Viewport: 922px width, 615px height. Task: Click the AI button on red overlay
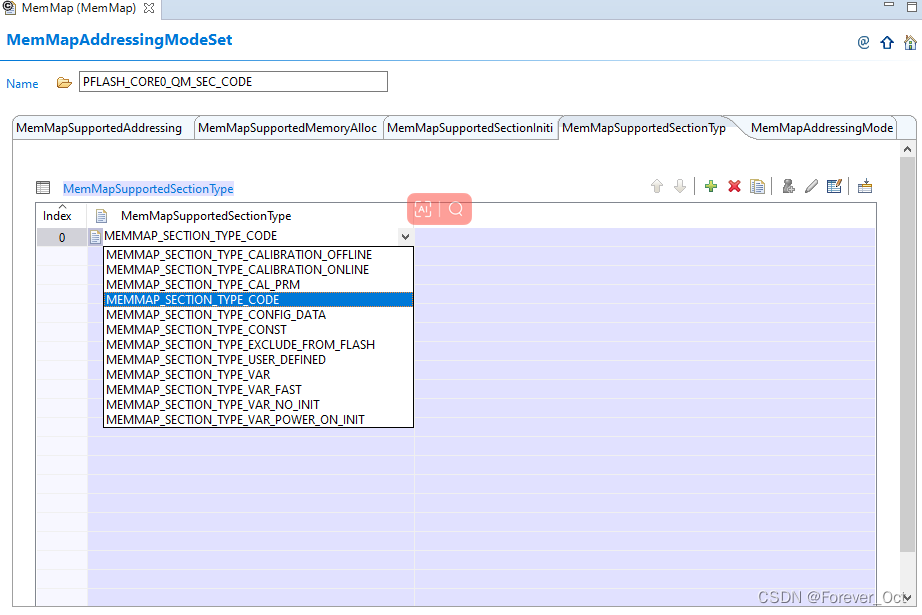click(x=423, y=209)
